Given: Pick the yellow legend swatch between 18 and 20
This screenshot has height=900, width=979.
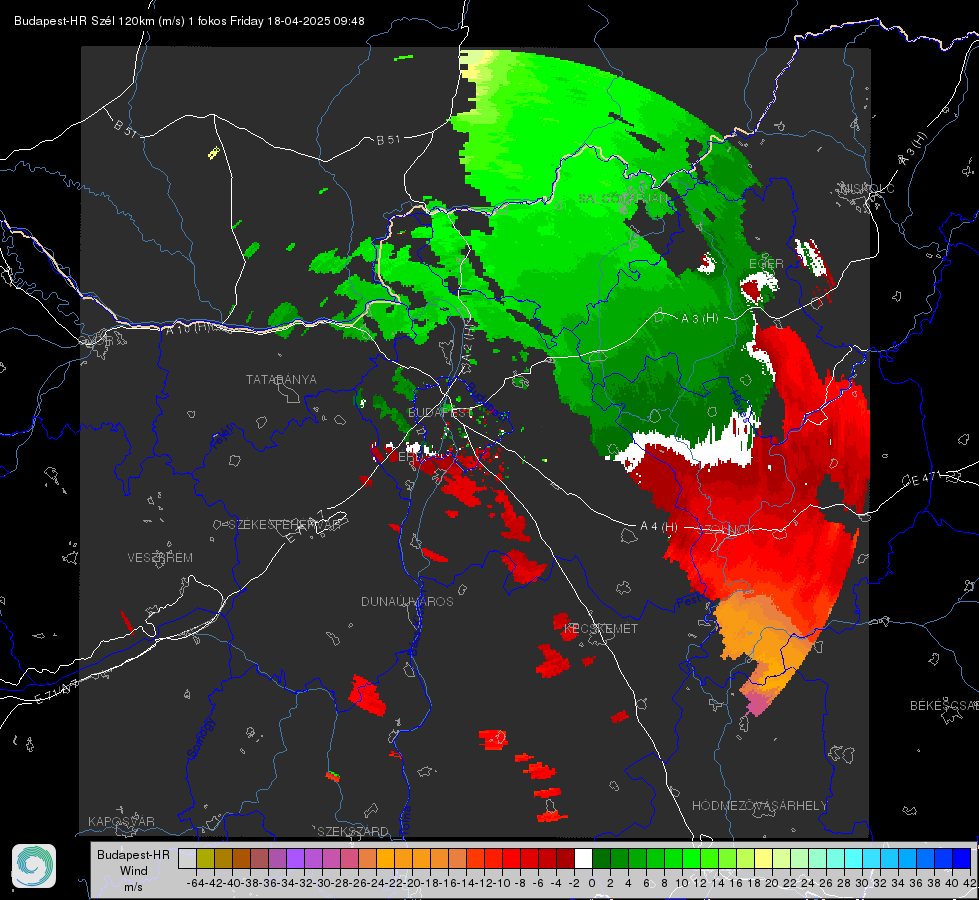Looking at the screenshot, I should (x=764, y=859).
